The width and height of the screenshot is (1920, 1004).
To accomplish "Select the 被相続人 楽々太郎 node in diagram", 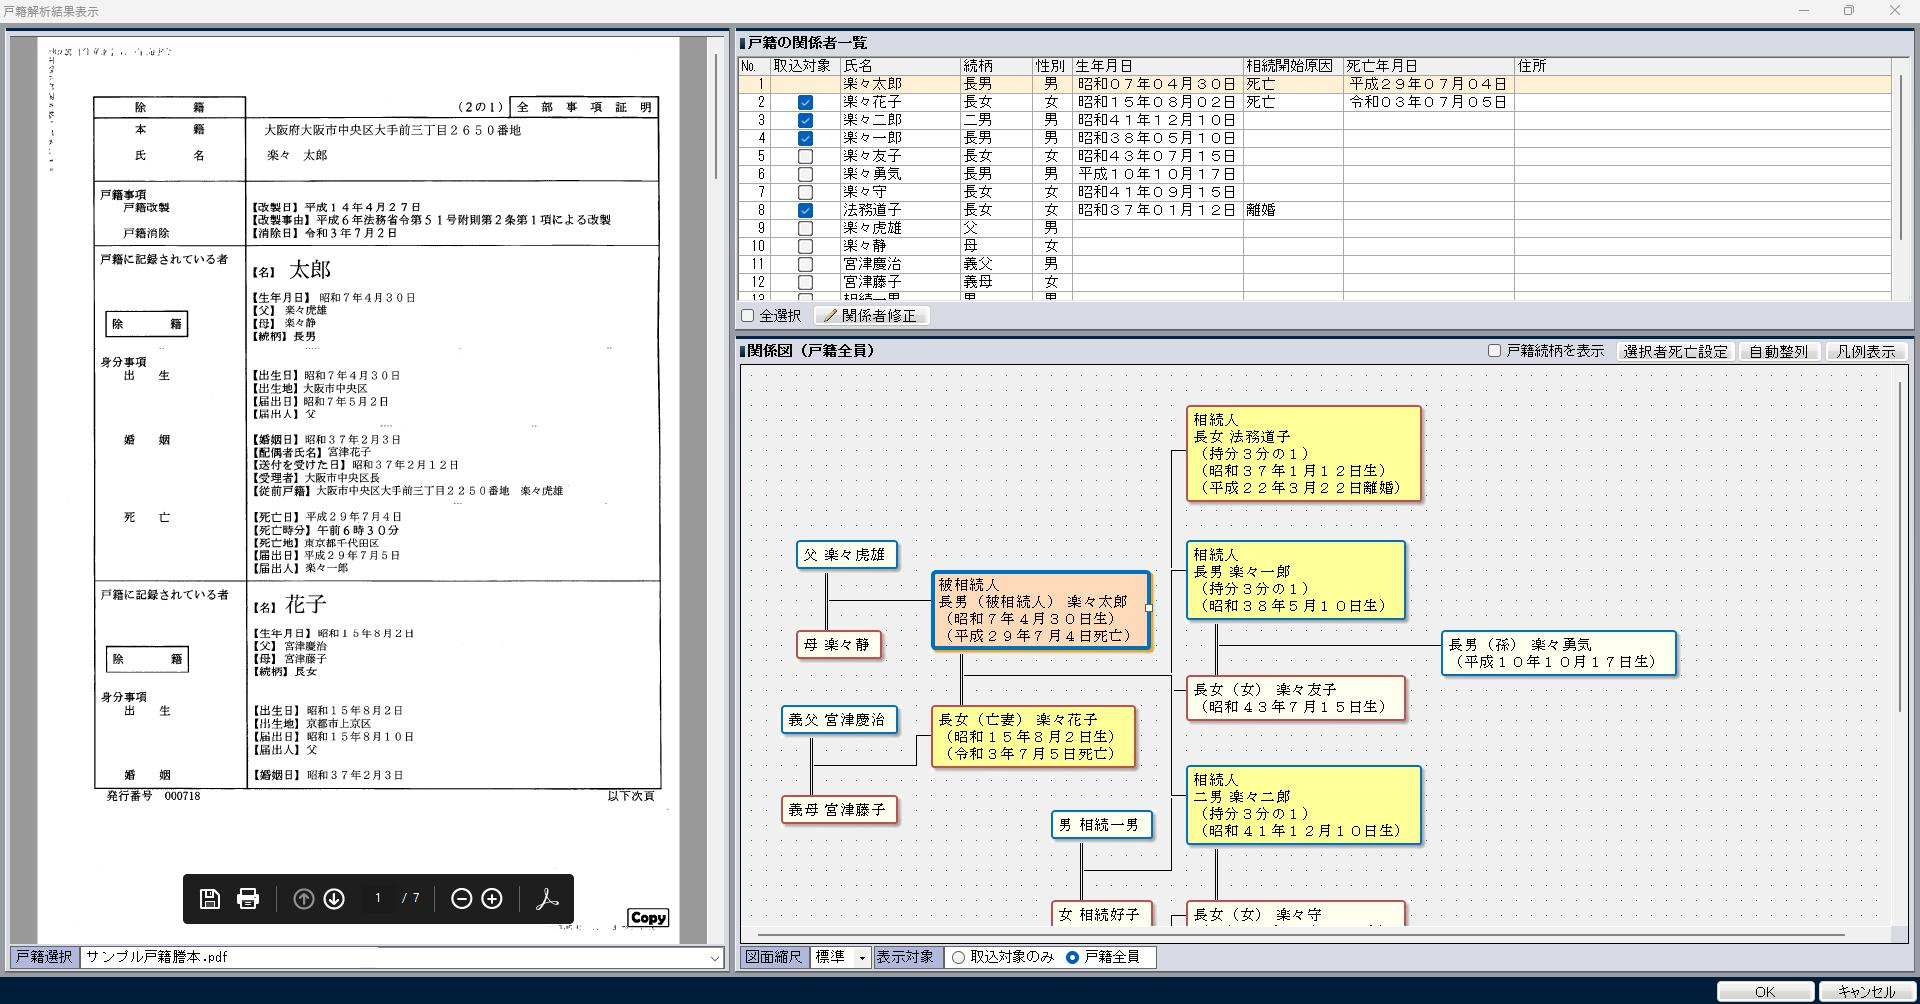I will point(1040,610).
